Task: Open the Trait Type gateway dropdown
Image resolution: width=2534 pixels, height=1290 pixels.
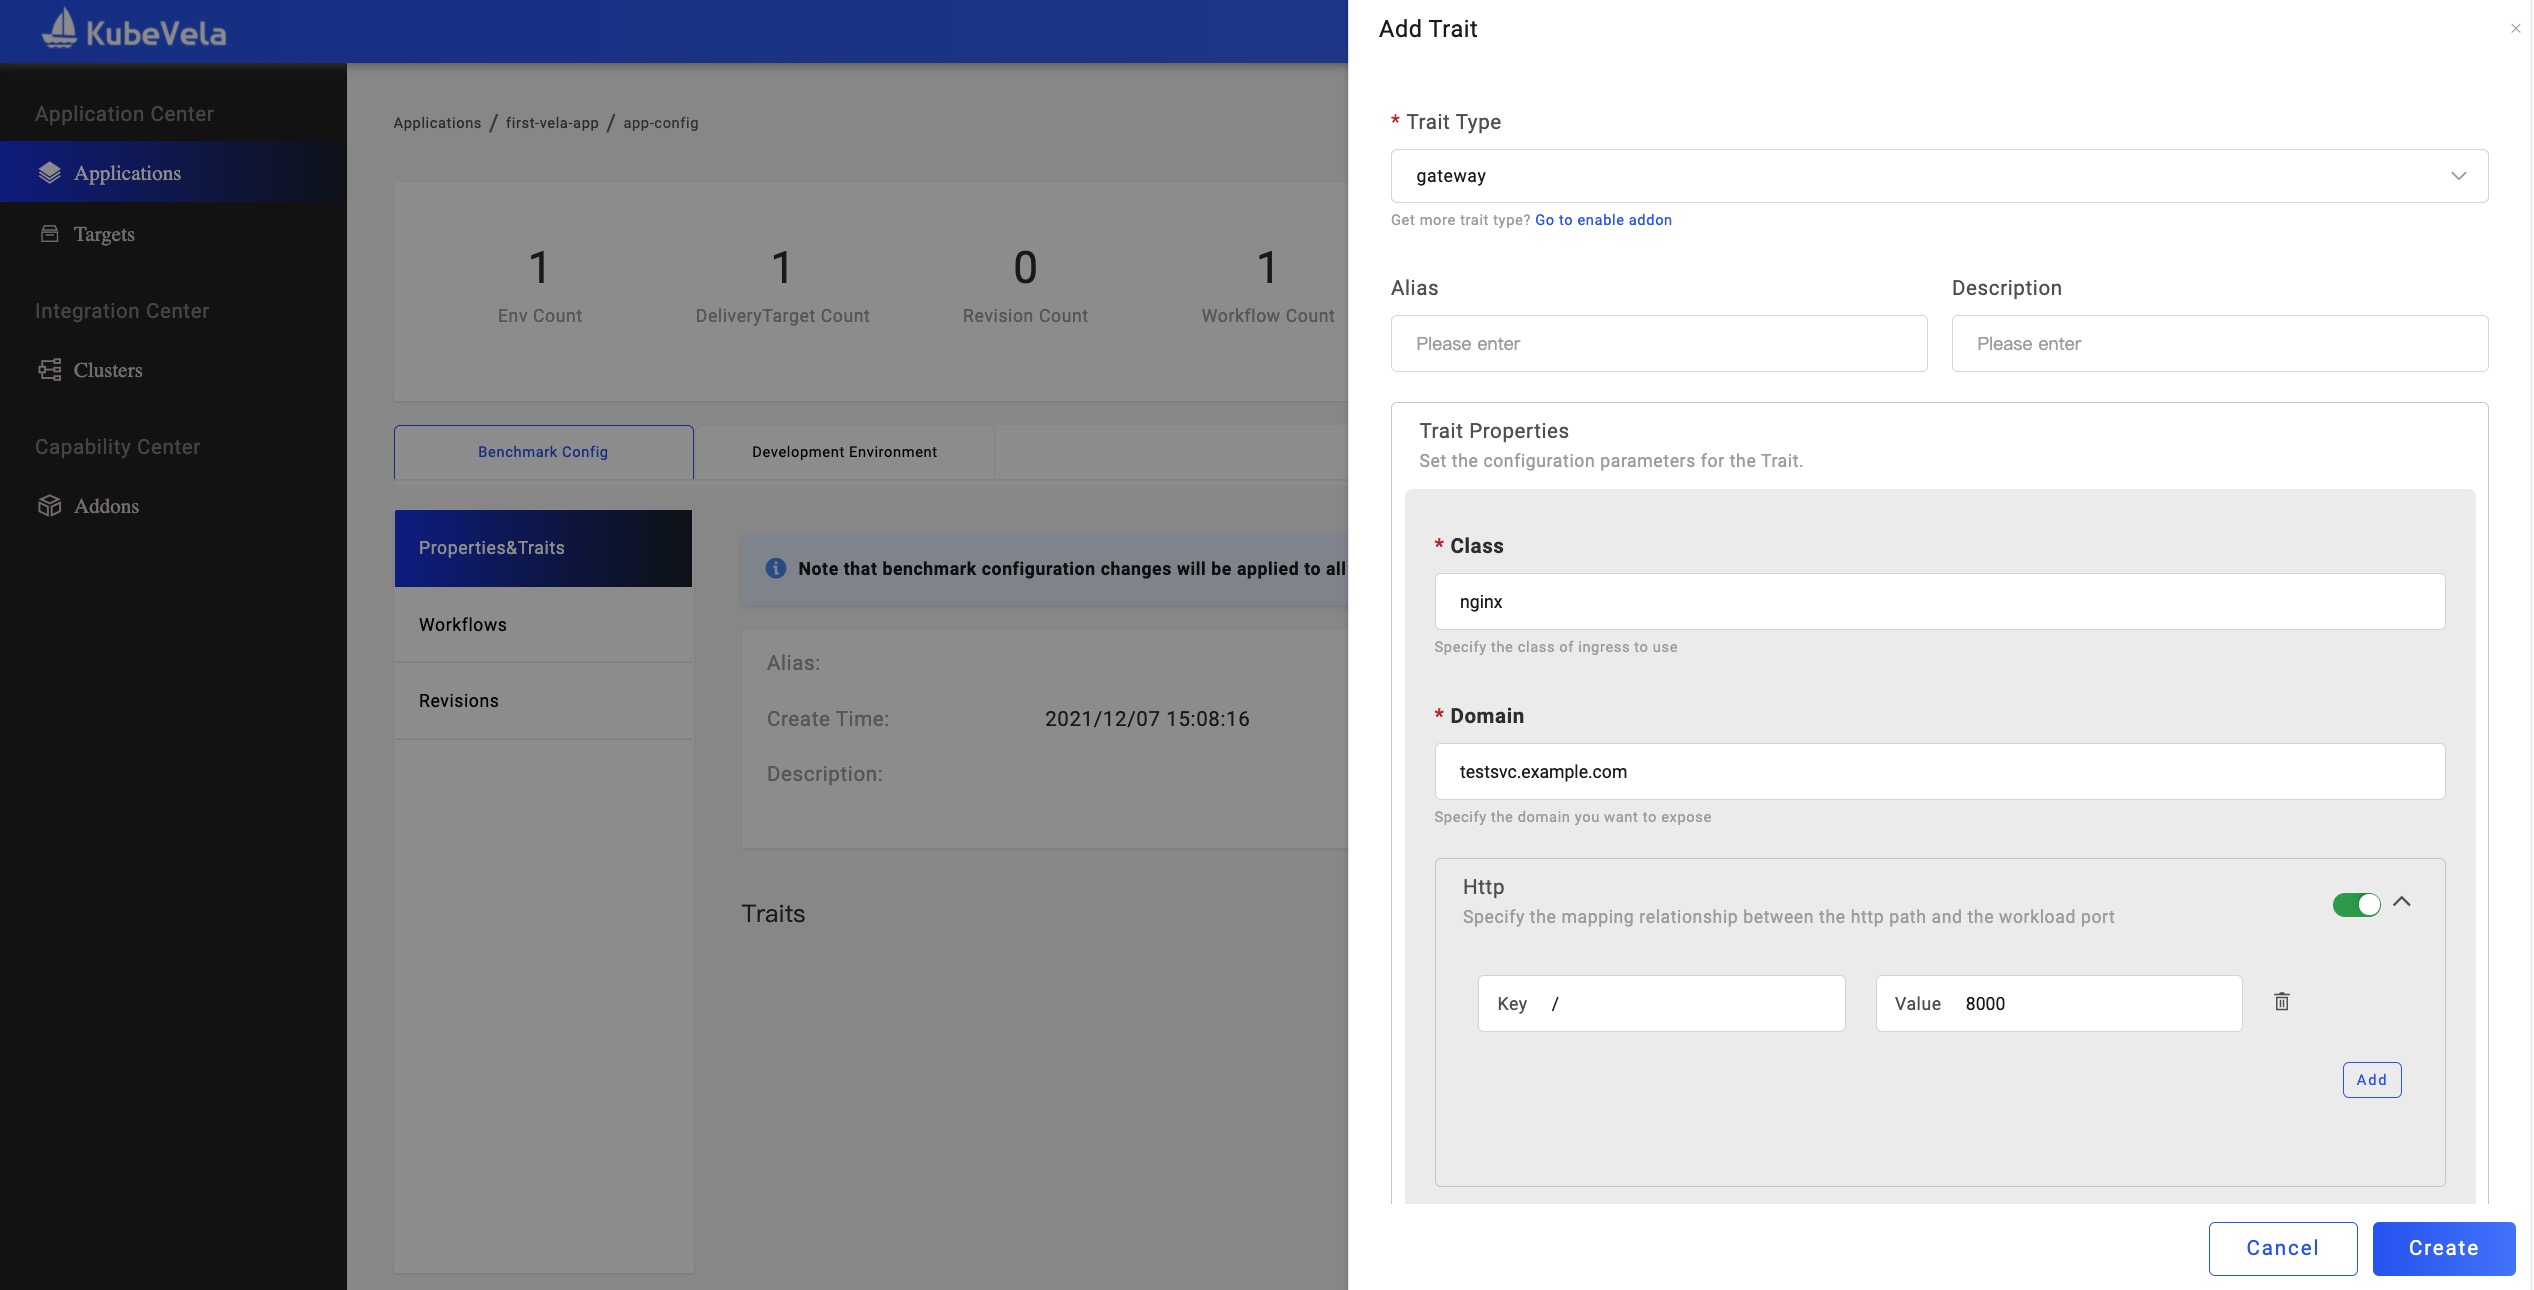Action: pos(1938,176)
